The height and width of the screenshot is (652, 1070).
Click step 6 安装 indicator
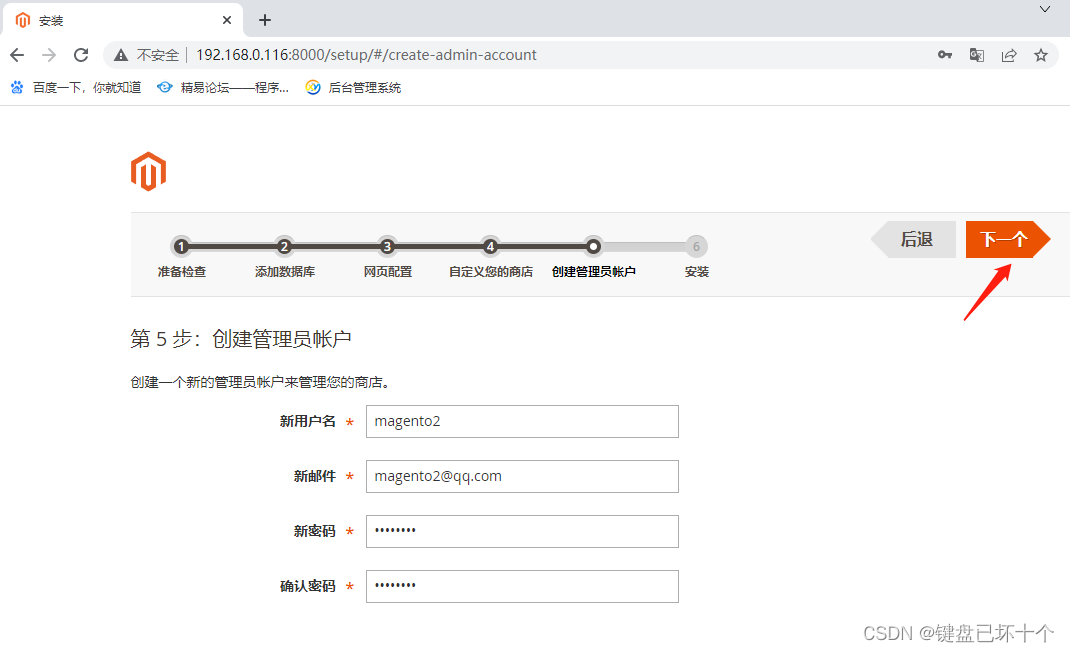pos(696,246)
